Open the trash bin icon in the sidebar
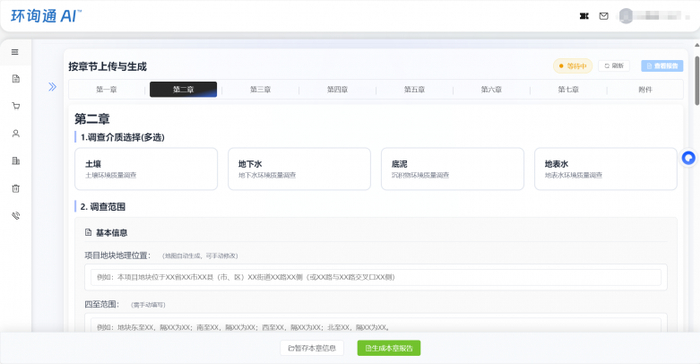700x364 pixels. 16,188
